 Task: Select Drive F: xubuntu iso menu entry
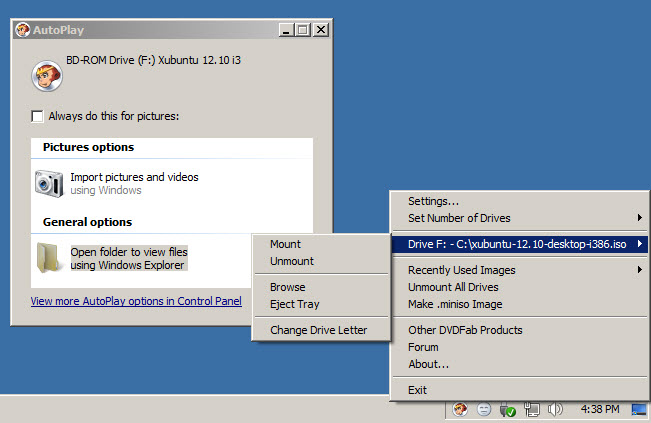[520, 244]
